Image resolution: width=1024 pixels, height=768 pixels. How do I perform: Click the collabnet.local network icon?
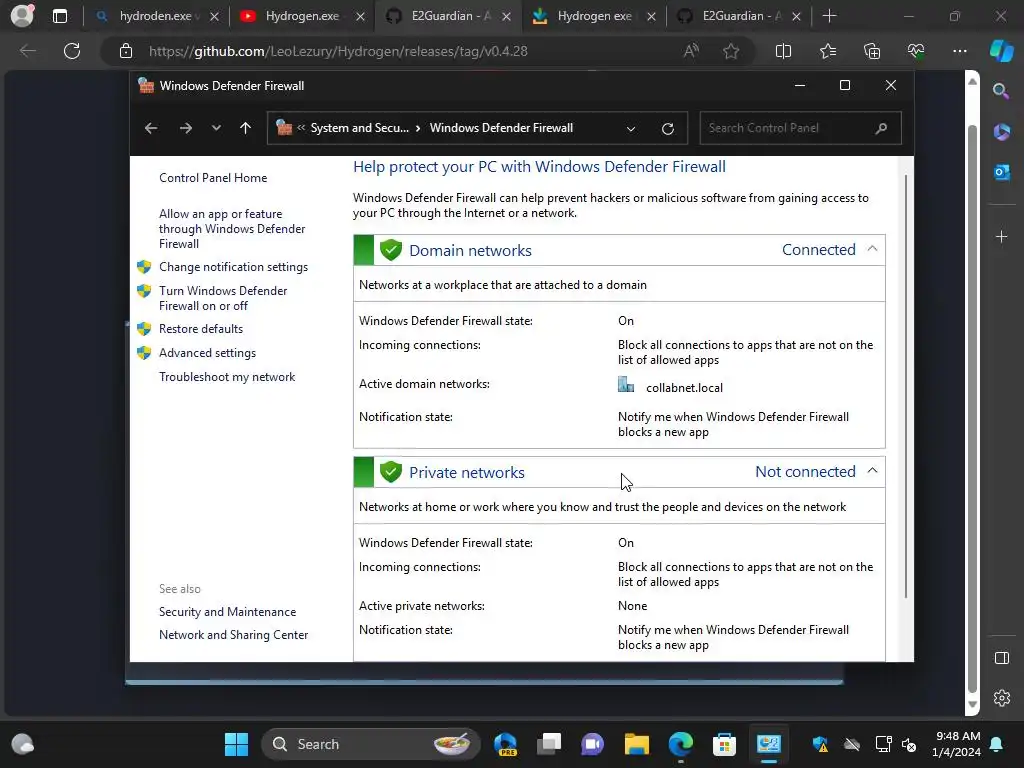click(x=626, y=385)
